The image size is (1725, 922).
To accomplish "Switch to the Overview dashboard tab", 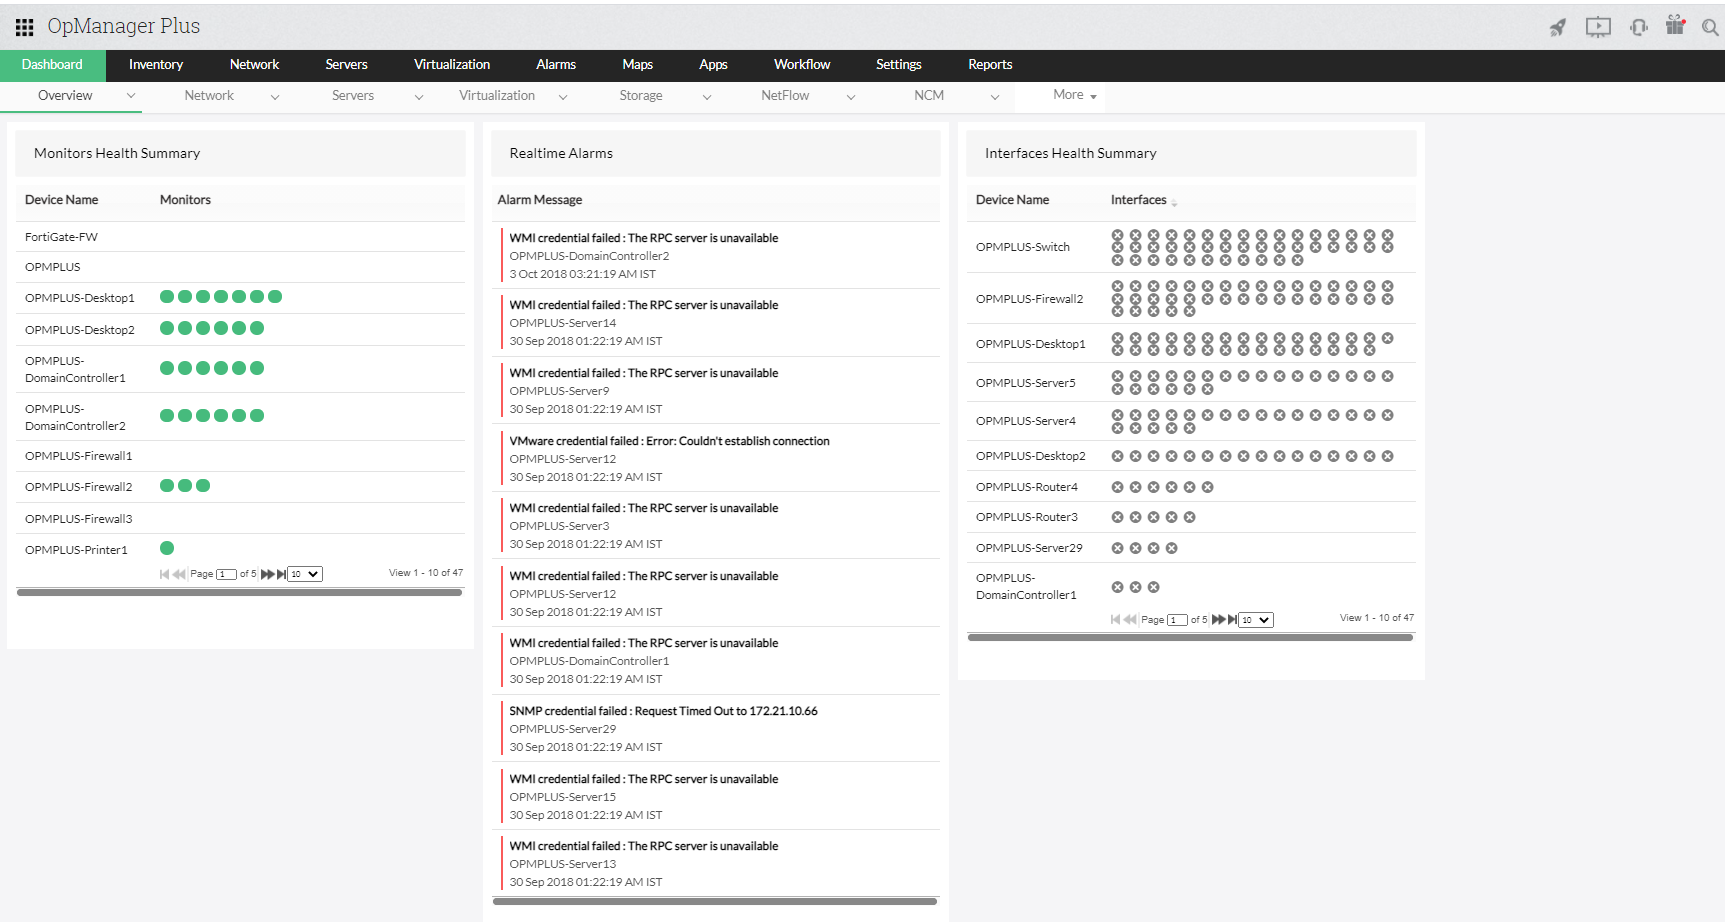I will coord(65,96).
